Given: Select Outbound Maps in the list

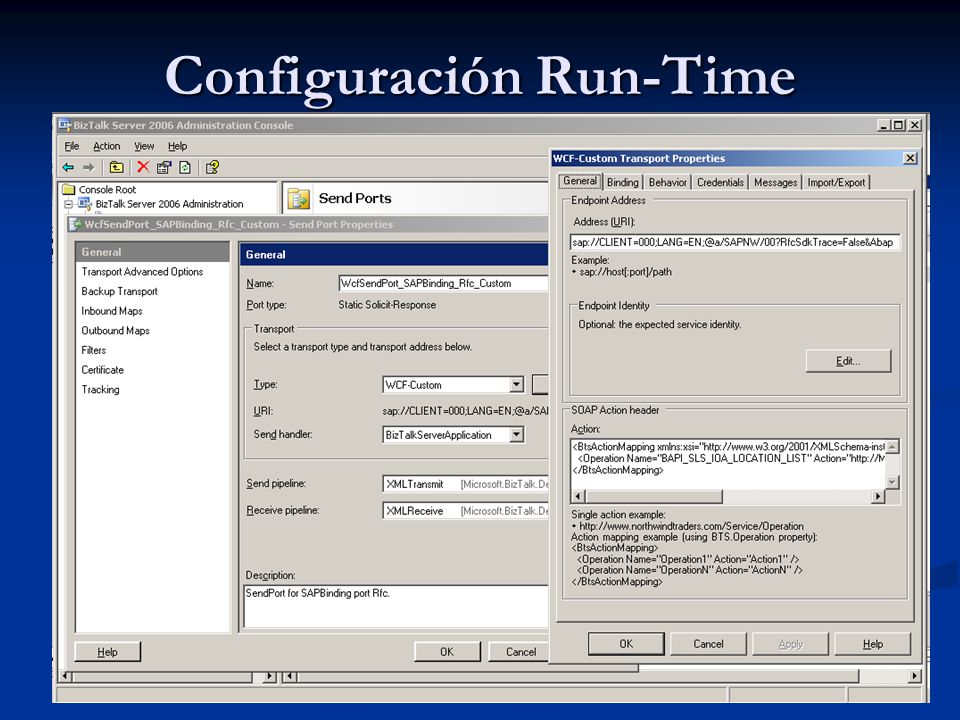Looking at the screenshot, I should coord(115,331).
